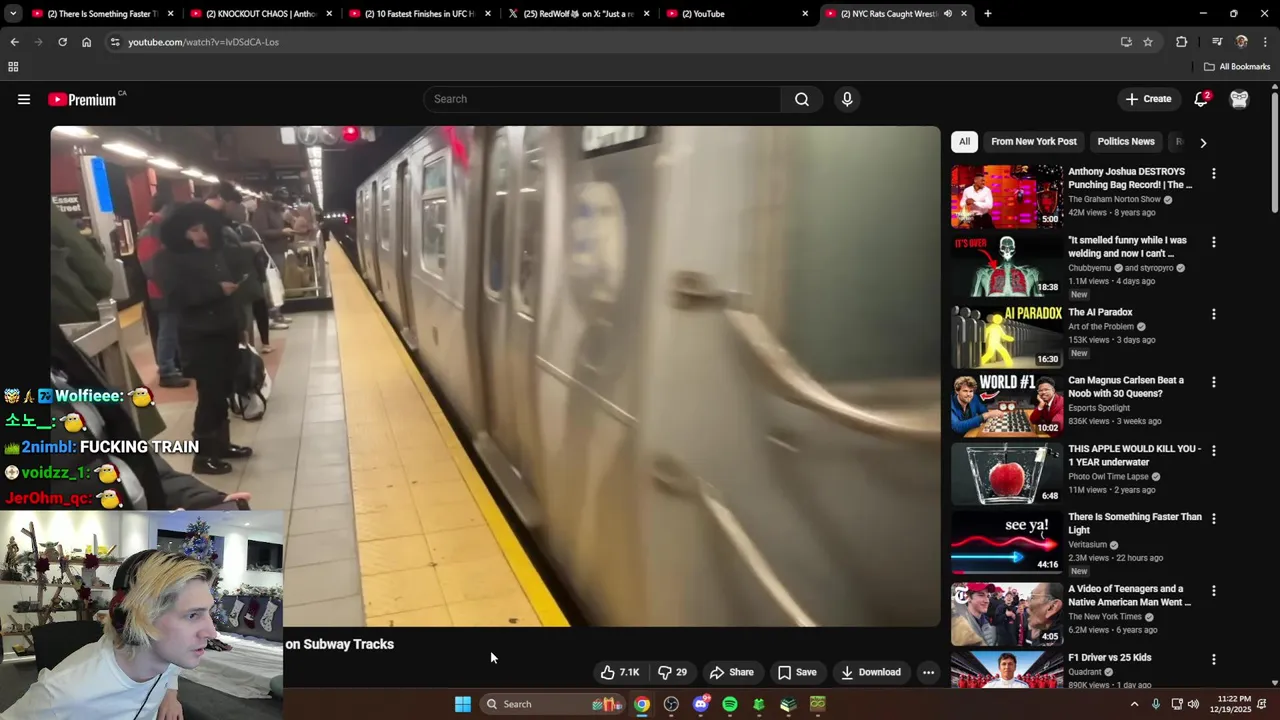Open the account avatar menu

[1239, 99]
